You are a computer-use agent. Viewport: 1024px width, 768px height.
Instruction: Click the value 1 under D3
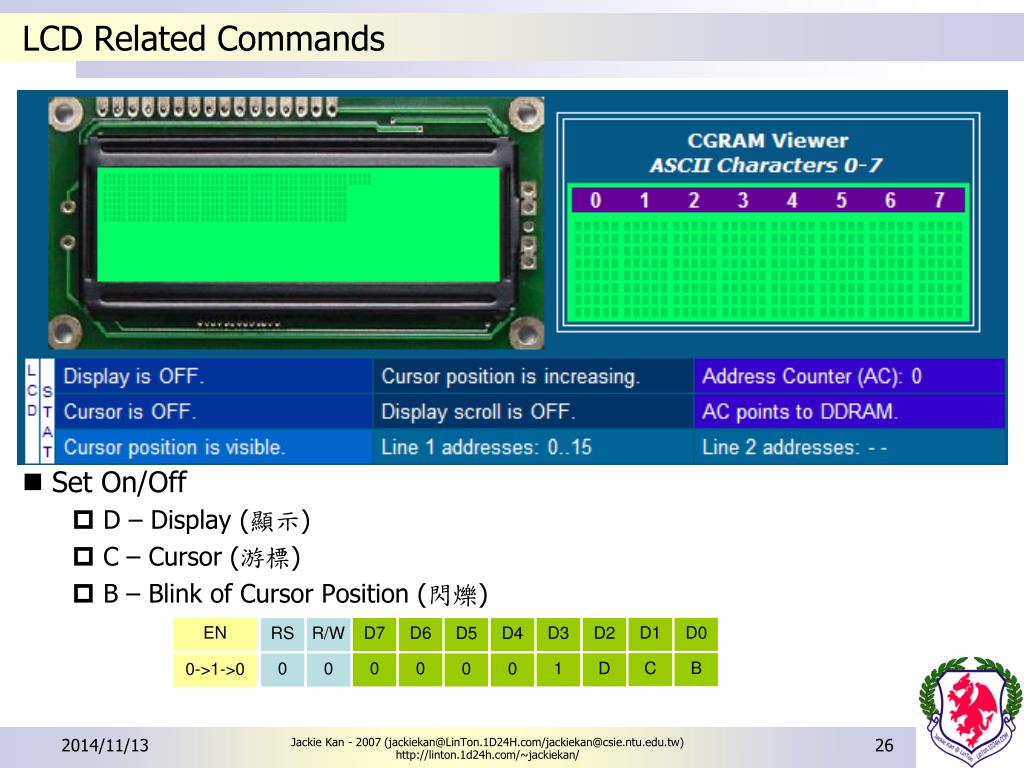558,669
